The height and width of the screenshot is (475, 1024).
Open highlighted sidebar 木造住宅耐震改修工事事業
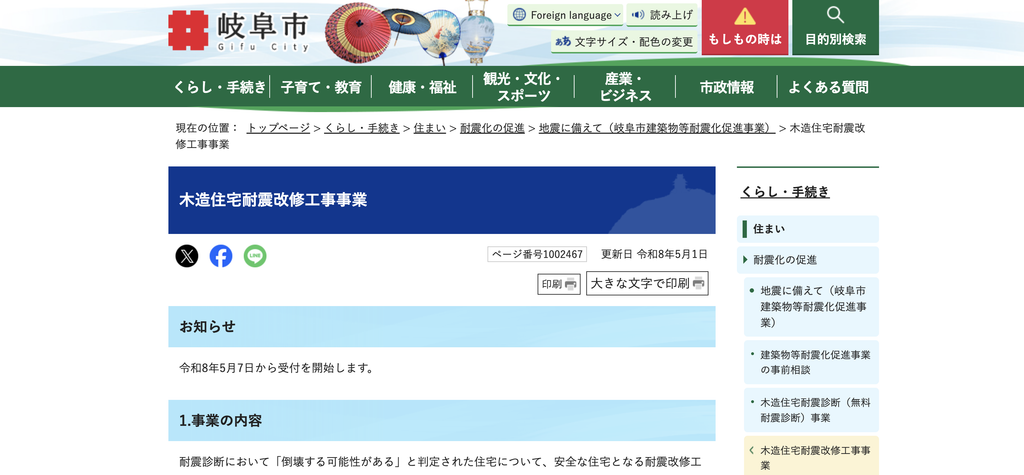[x=811, y=457]
